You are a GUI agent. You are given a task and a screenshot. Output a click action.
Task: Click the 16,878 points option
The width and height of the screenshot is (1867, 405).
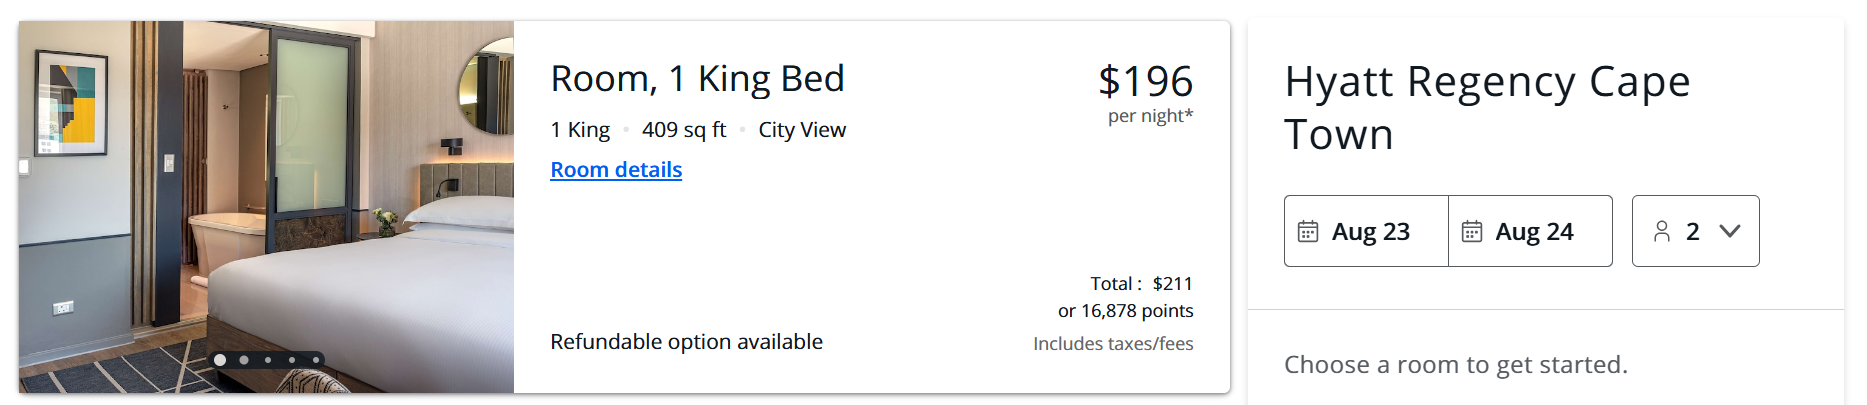1126,311
